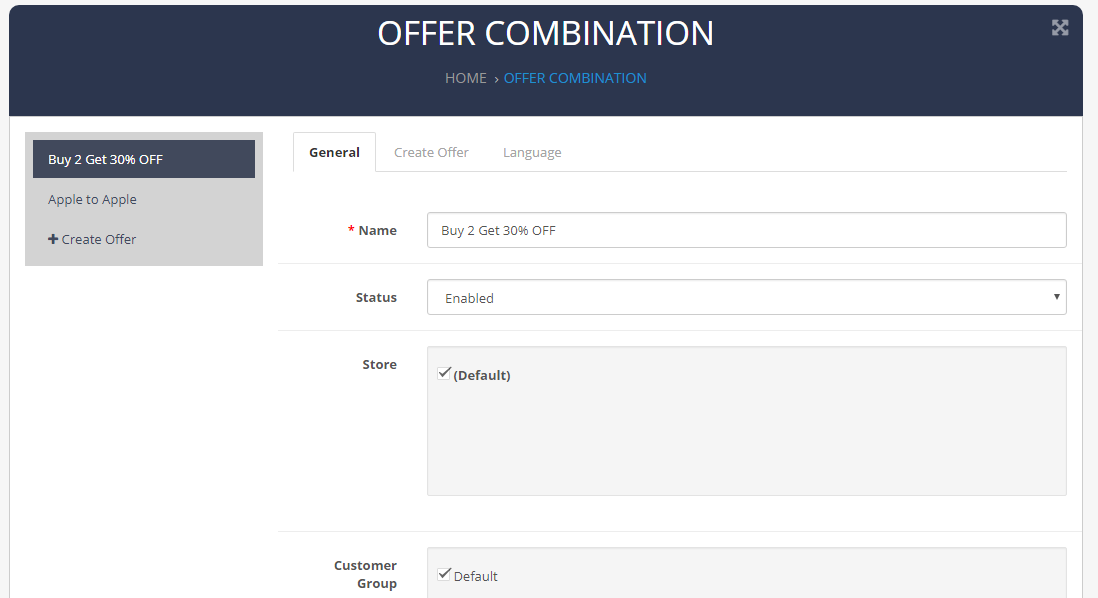Toggle the (Default) store checkbox
The width and height of the screenshot is (1098, 598).
[444, 373]
